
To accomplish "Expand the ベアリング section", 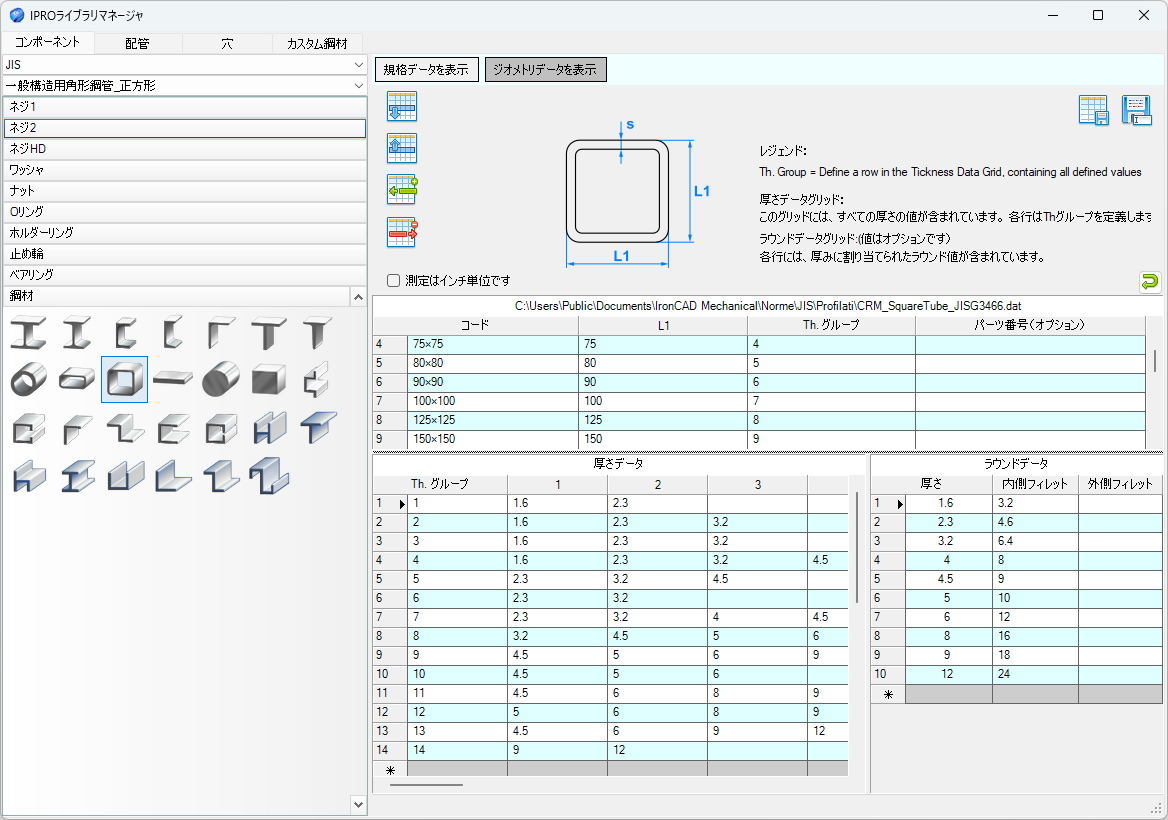I will [x=185, y=275].
